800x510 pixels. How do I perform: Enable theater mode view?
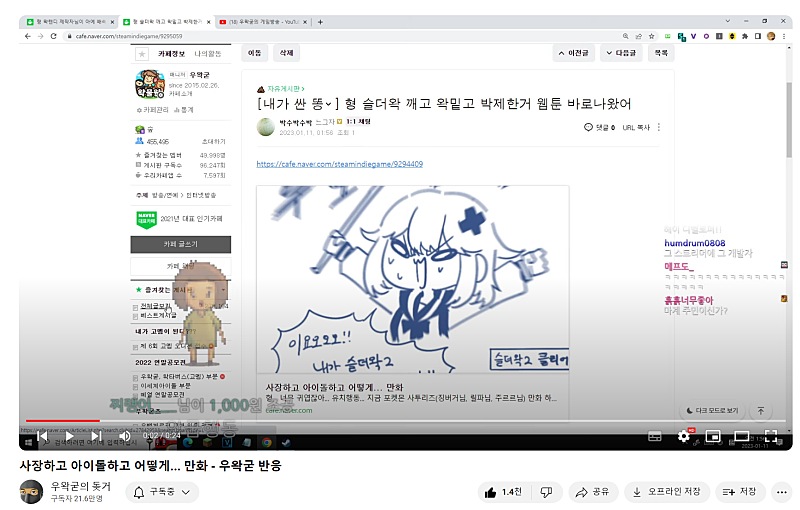click(x=741, y=436)
